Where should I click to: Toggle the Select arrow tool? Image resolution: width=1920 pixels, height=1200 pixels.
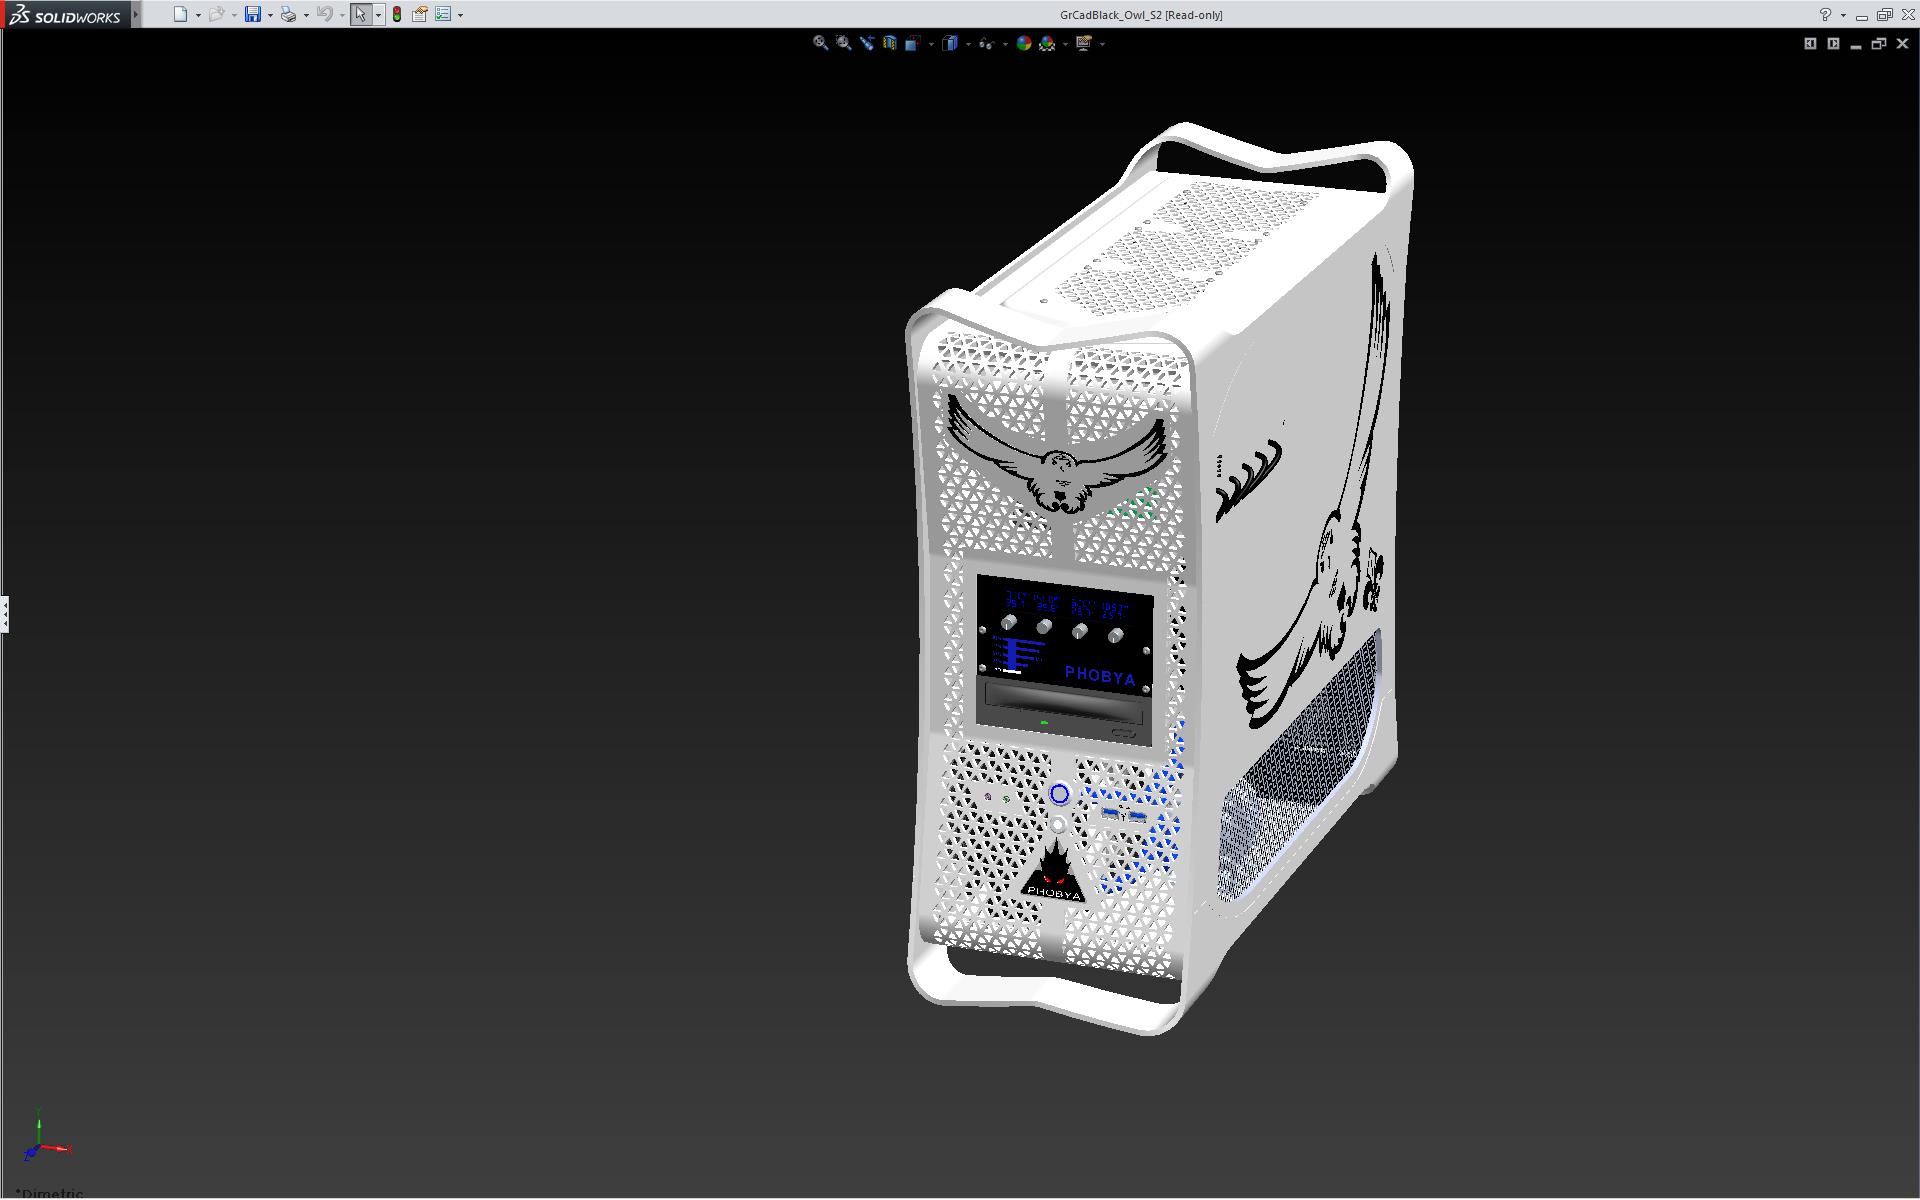[x=360, y=14]
